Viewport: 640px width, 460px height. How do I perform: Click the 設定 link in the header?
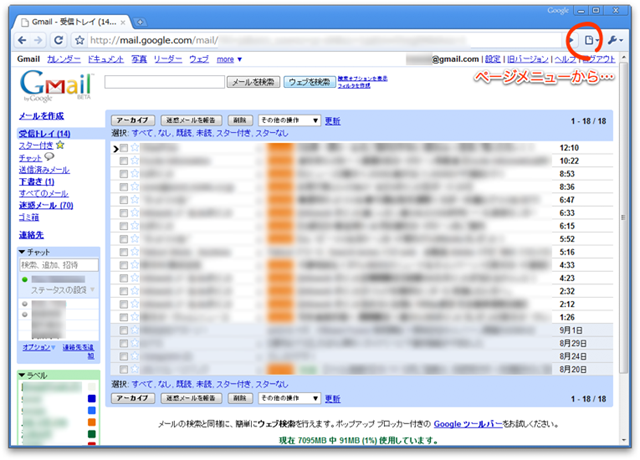(493, 59)
